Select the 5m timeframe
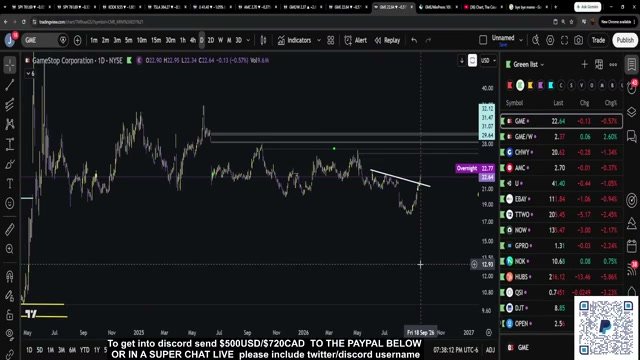Screen dimensions: 640x360 (129, 40)
